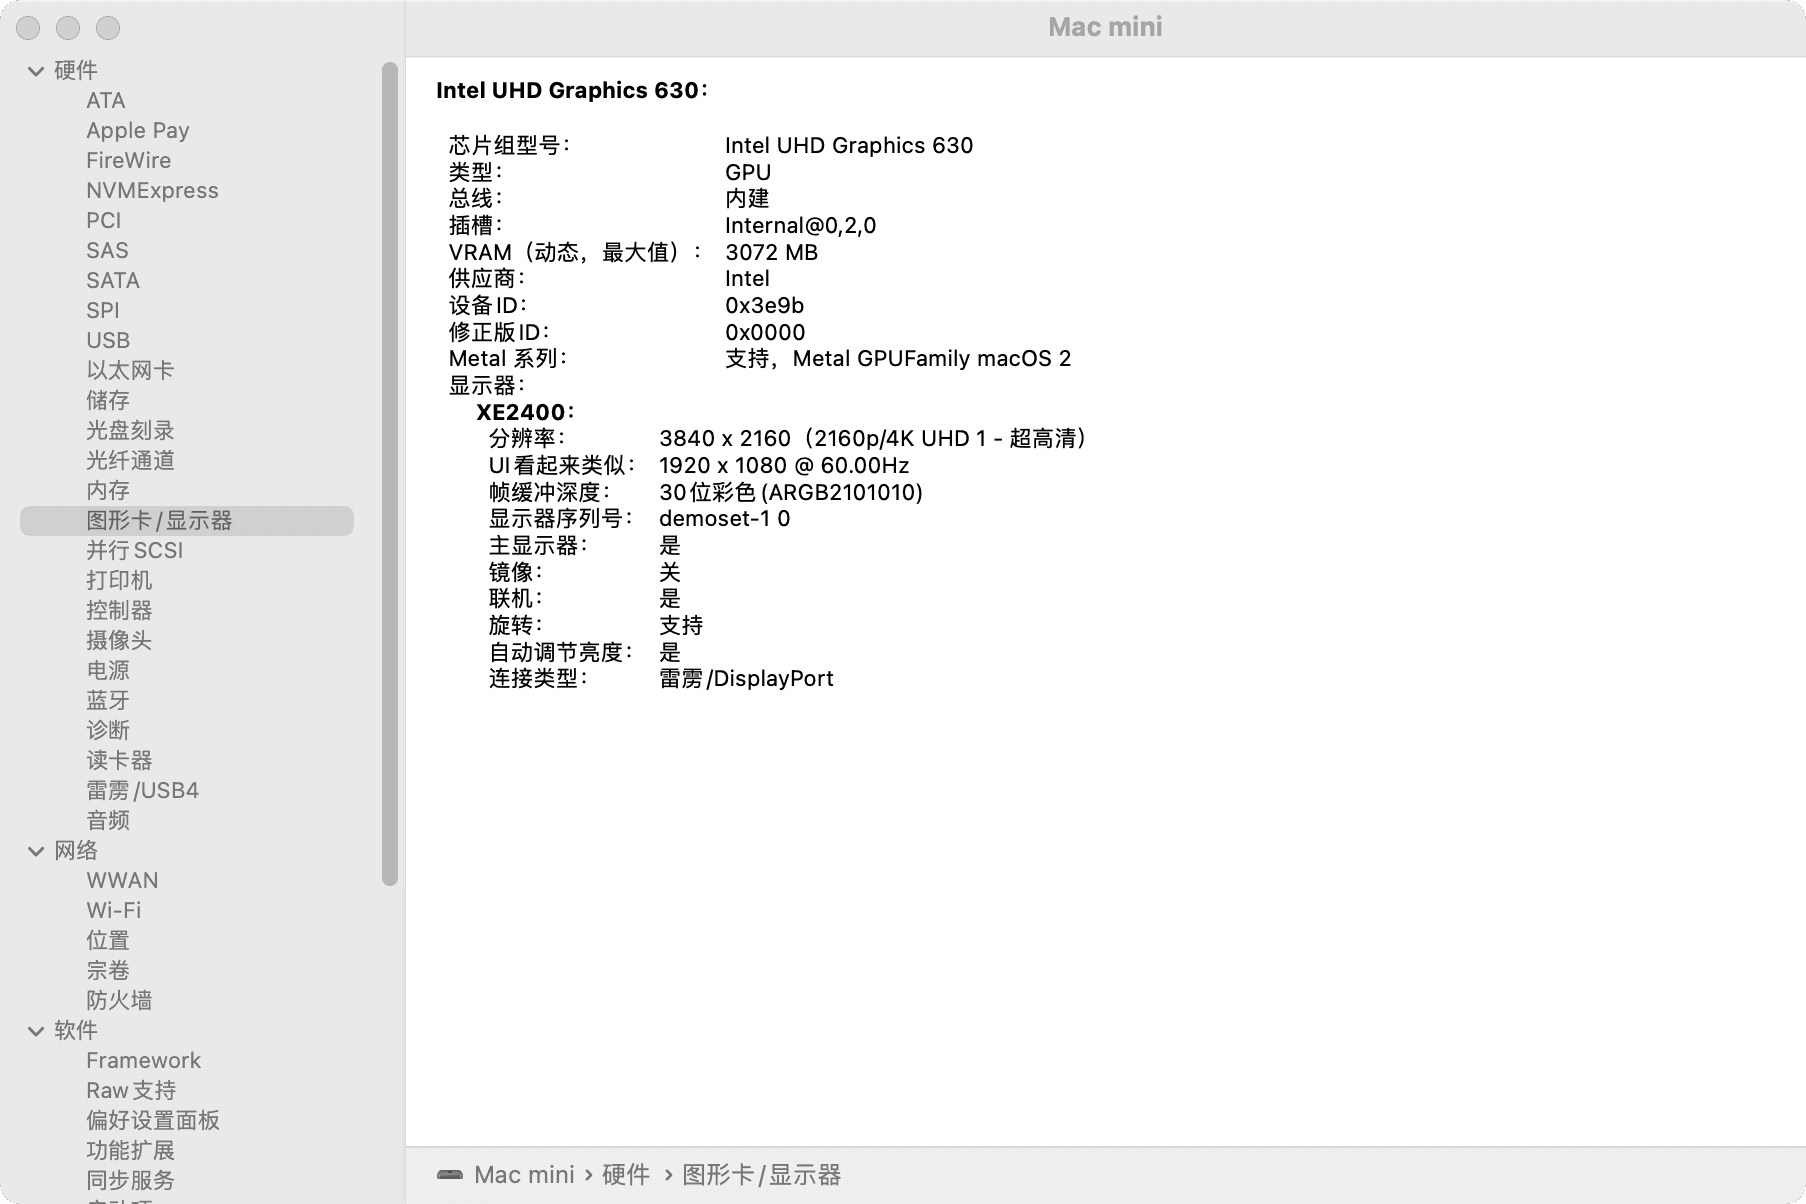Select 读卡器 in the sidebar
This screenshot has width=1806, height=1204.
(119, 761)
